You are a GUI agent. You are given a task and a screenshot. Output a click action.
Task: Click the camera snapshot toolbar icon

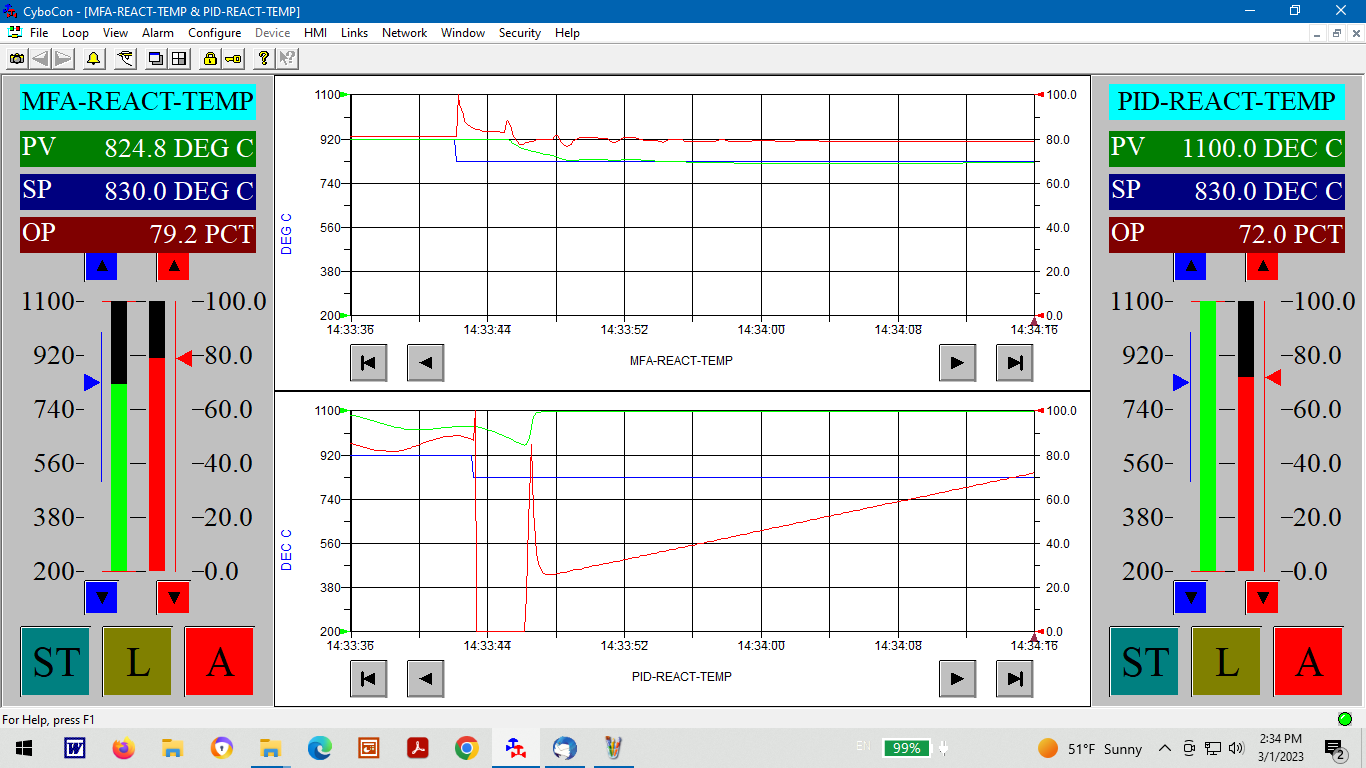pos(17,59)
